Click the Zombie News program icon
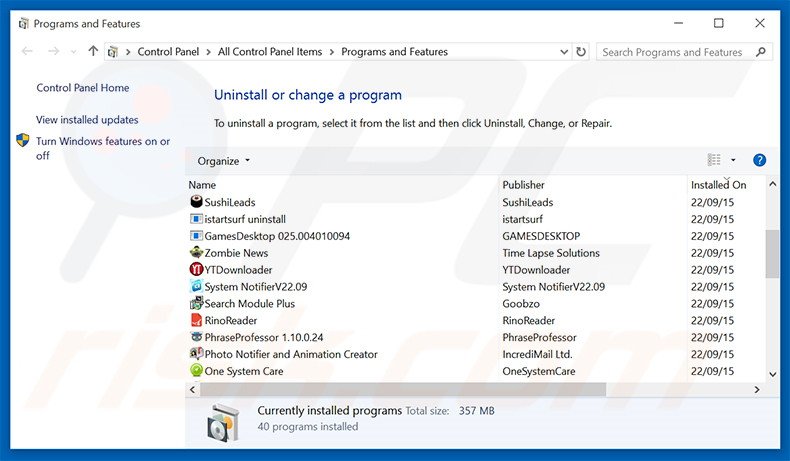 tap(196, 252)
